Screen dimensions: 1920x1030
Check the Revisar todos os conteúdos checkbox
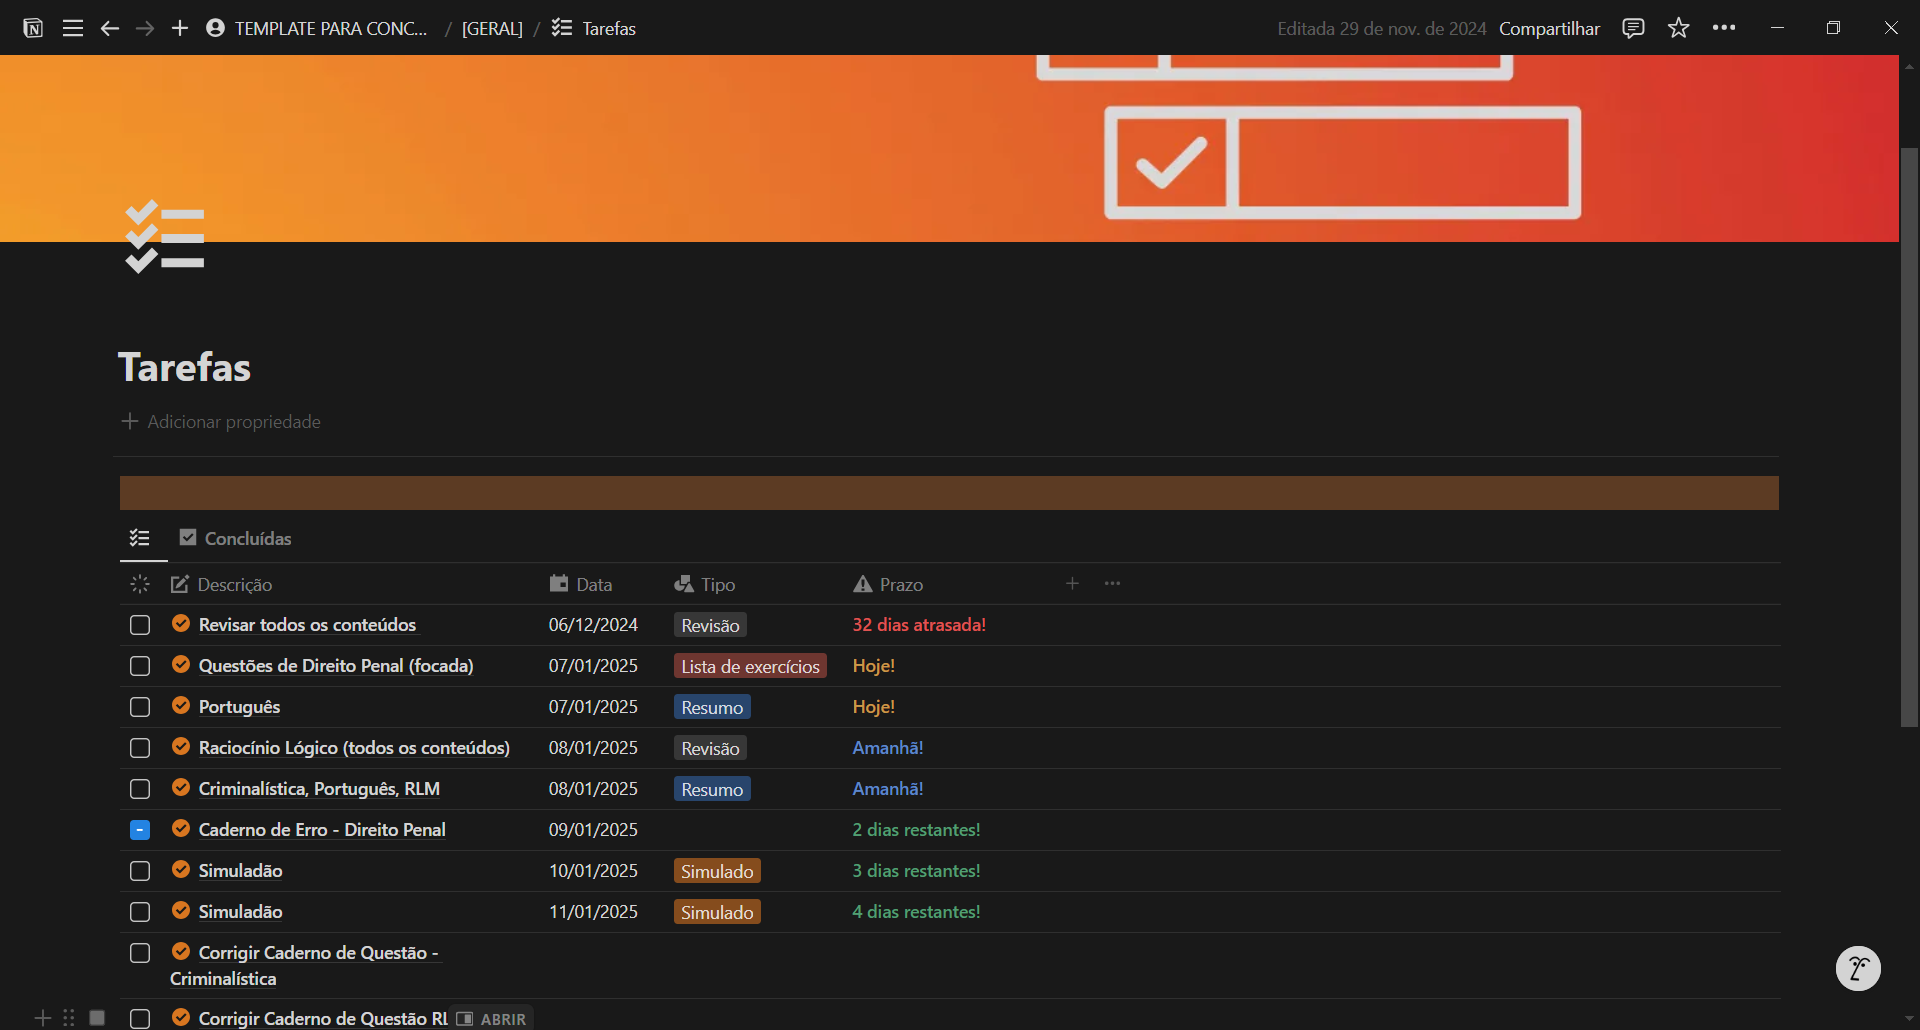[x=140, y=625]
